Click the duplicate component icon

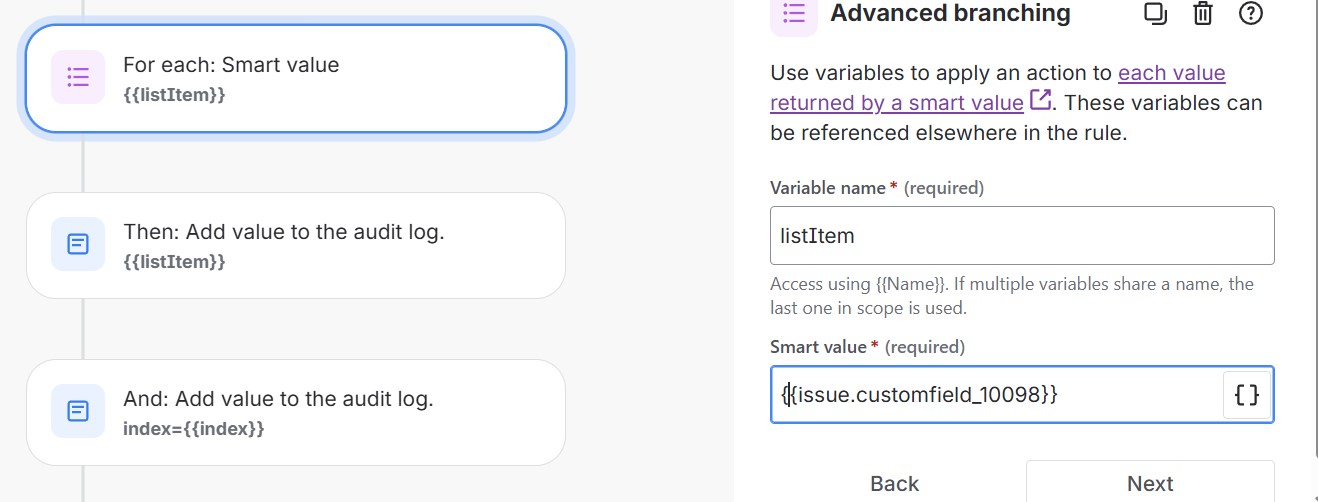coord(1156,13)
